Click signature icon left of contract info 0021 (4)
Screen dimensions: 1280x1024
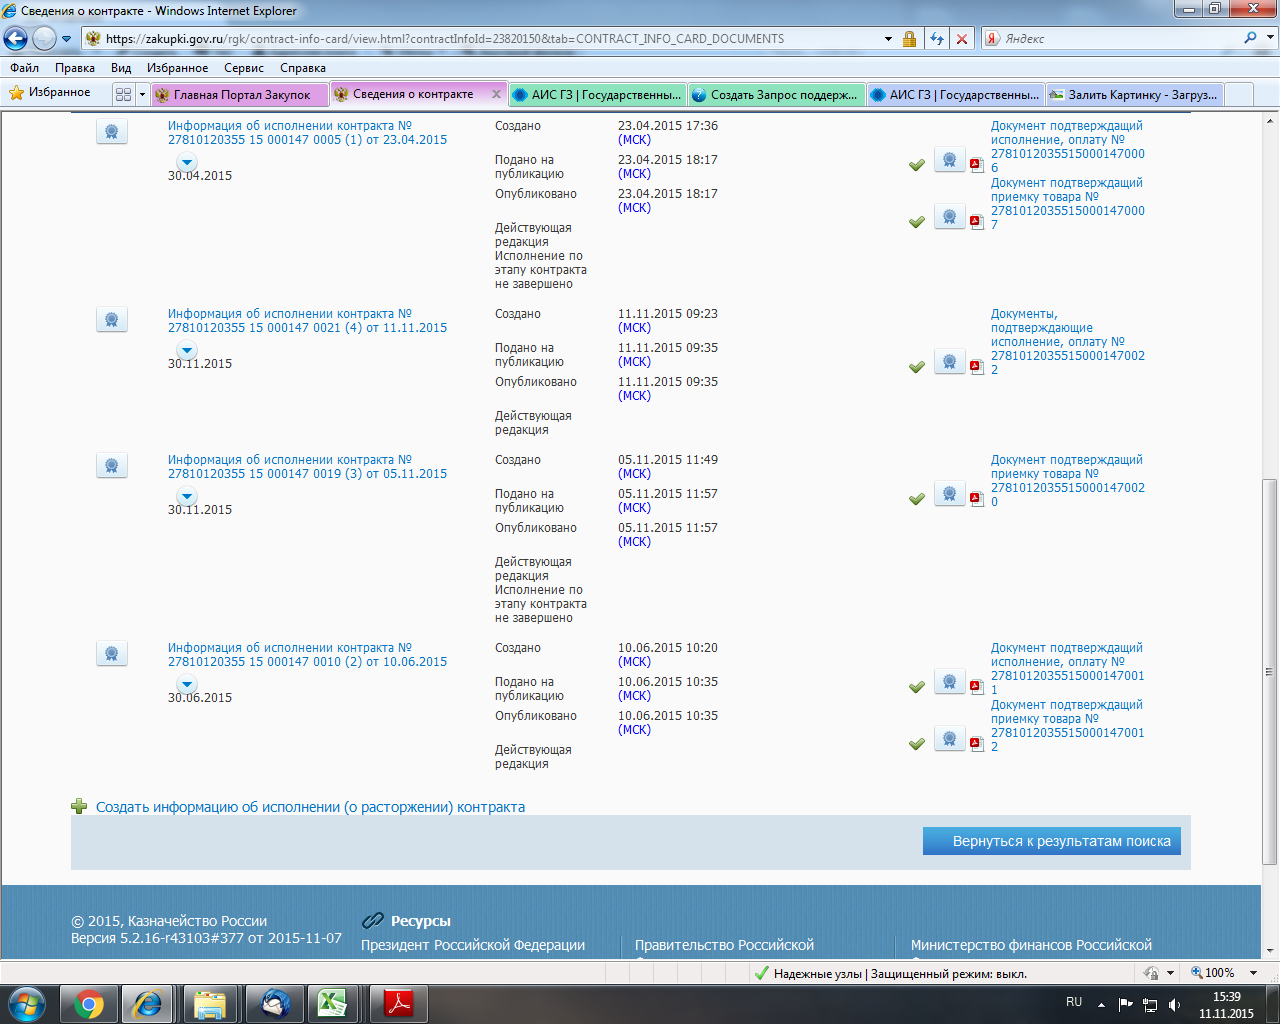coord(112,319)
